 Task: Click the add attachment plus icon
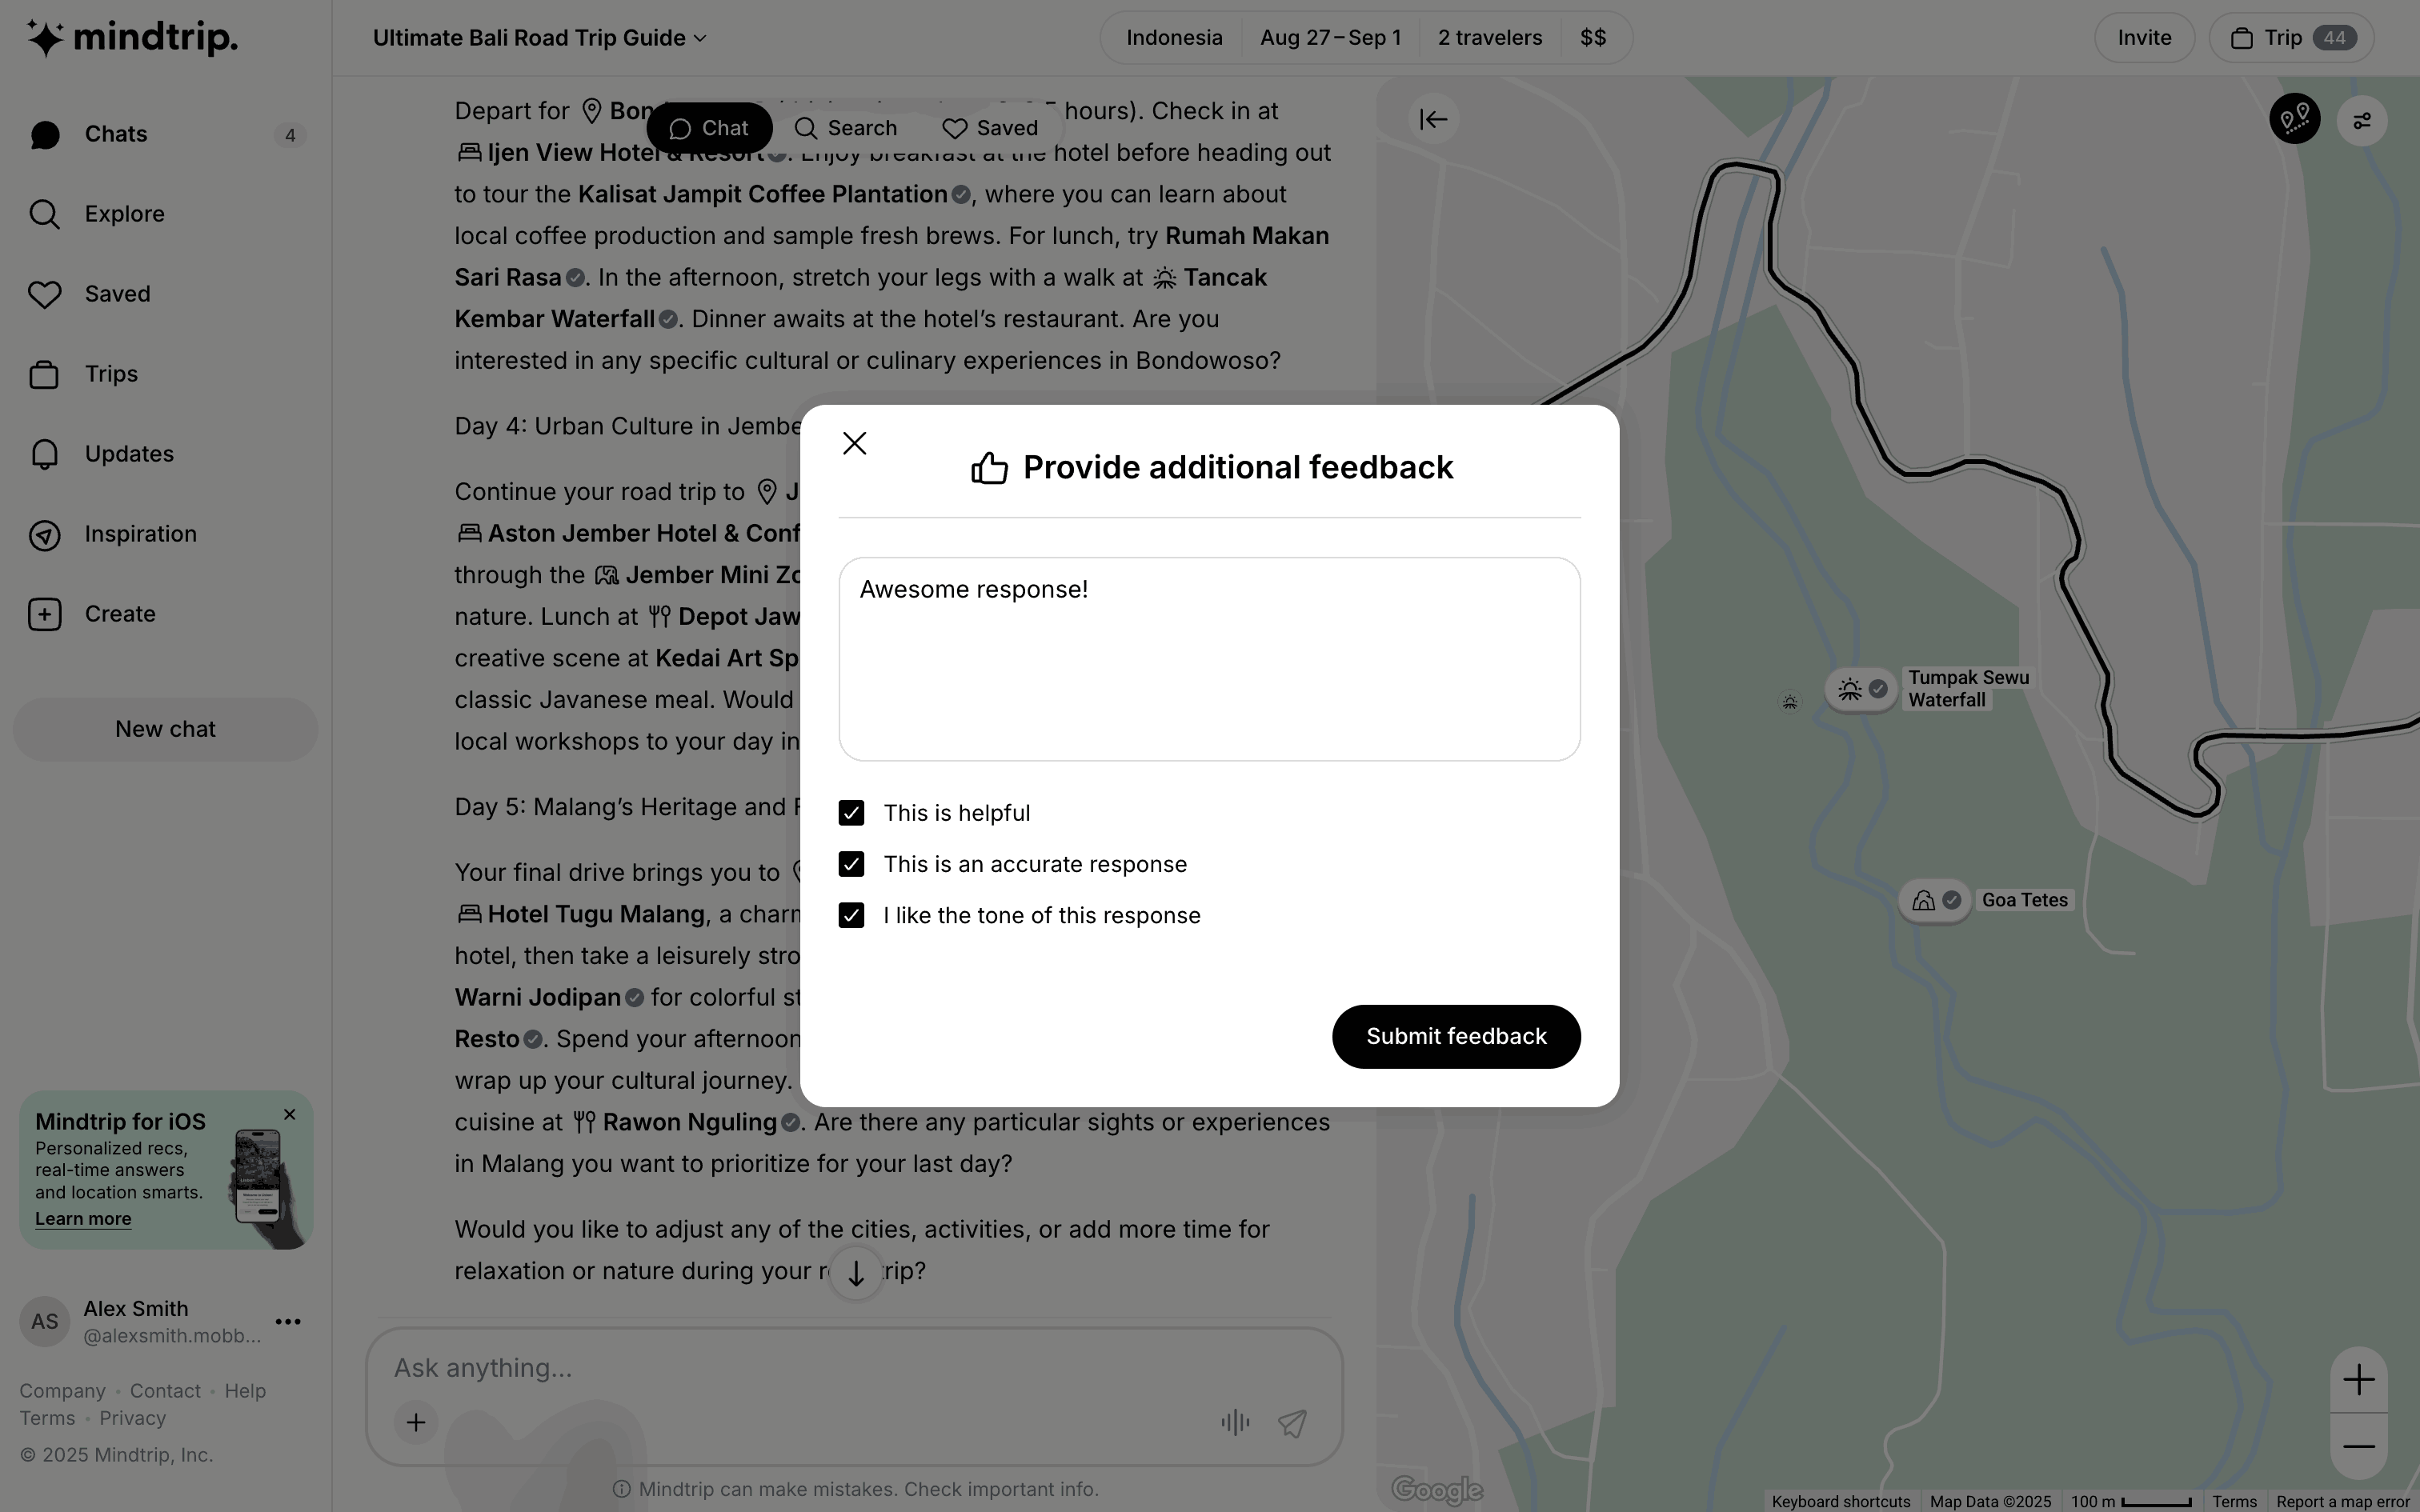pos(416,1422)
